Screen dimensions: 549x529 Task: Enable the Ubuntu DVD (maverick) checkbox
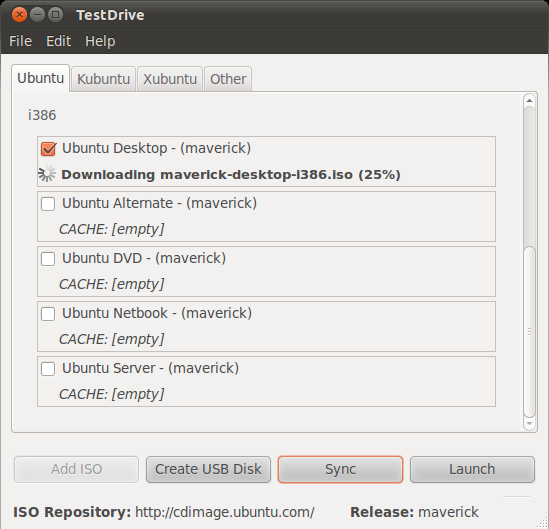(48, 259)
